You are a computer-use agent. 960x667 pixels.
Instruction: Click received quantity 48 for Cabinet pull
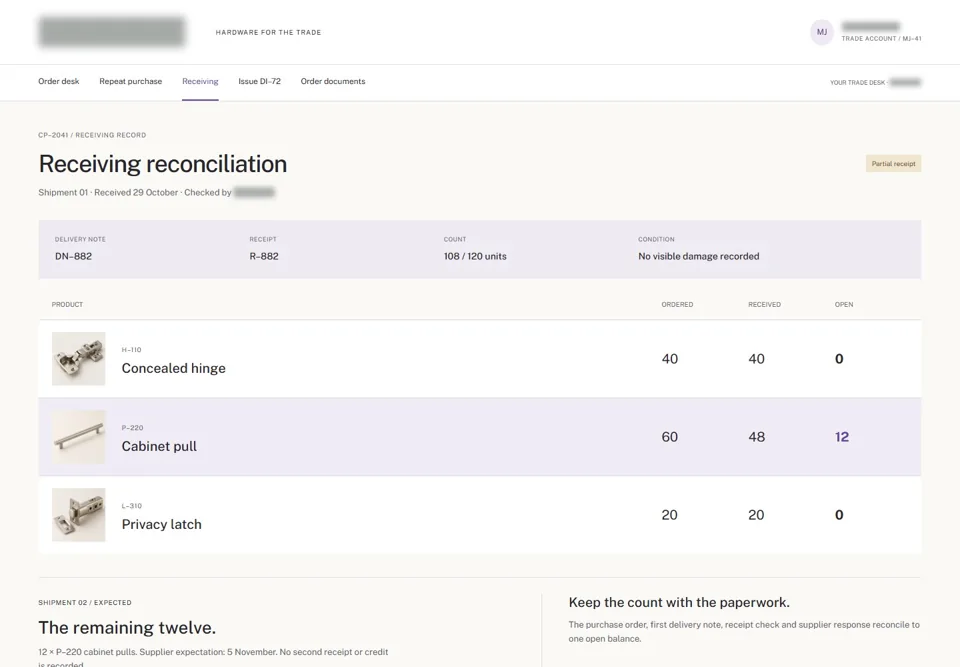coord(757,437)
